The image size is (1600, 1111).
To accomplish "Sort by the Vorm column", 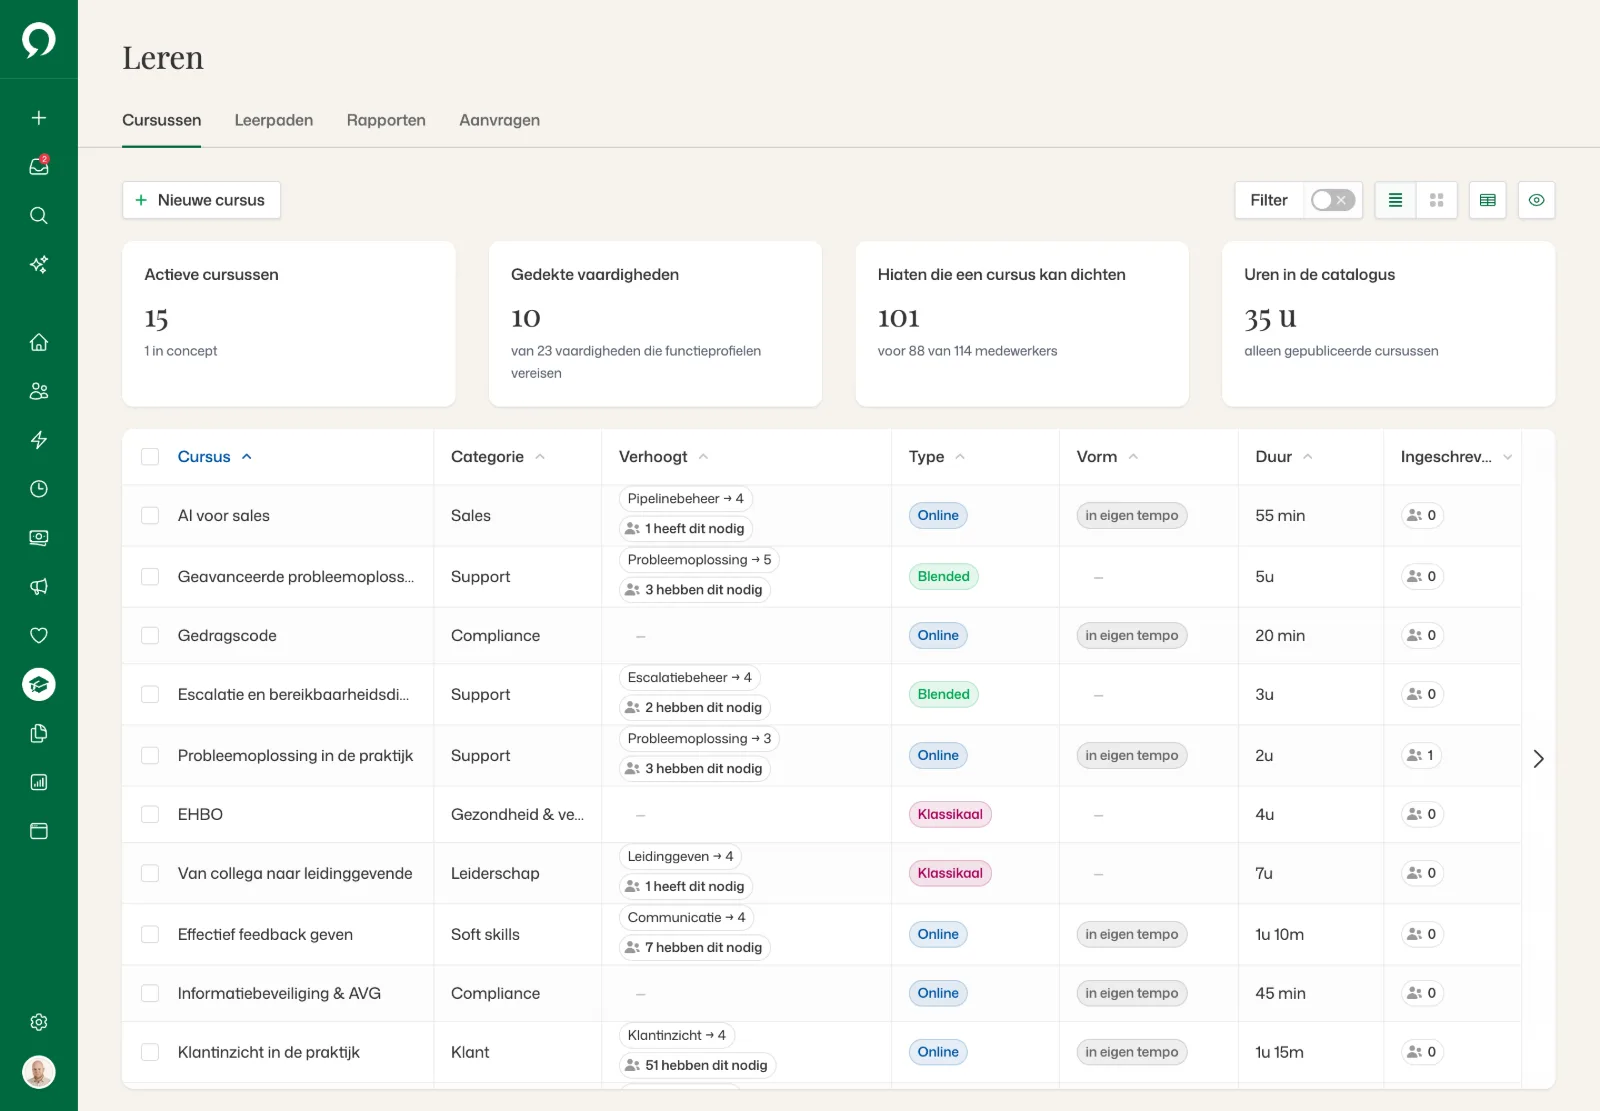I will click(x=1107, y=457).
